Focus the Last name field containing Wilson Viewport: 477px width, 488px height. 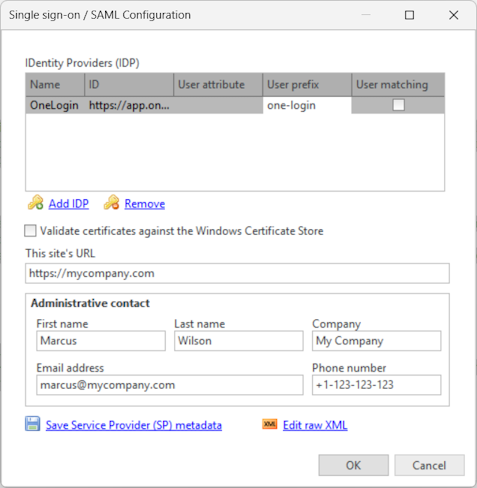point(239,341)
